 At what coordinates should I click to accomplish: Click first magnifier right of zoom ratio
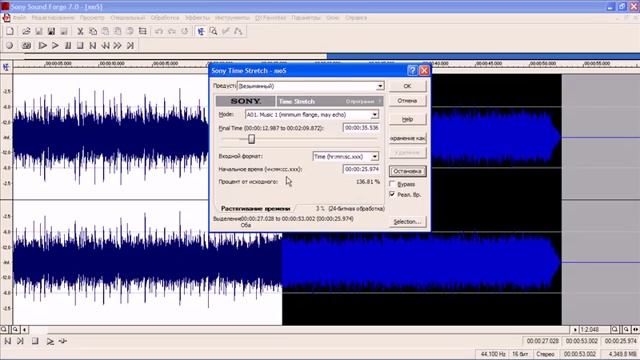click(615, 329)
